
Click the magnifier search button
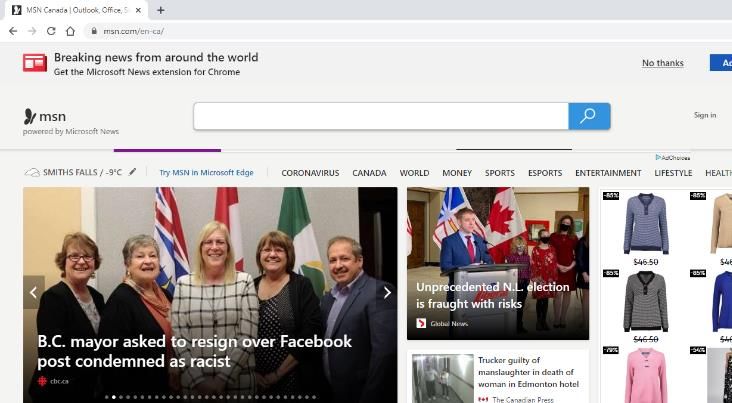pyautogui.click(x=589, y=116)
